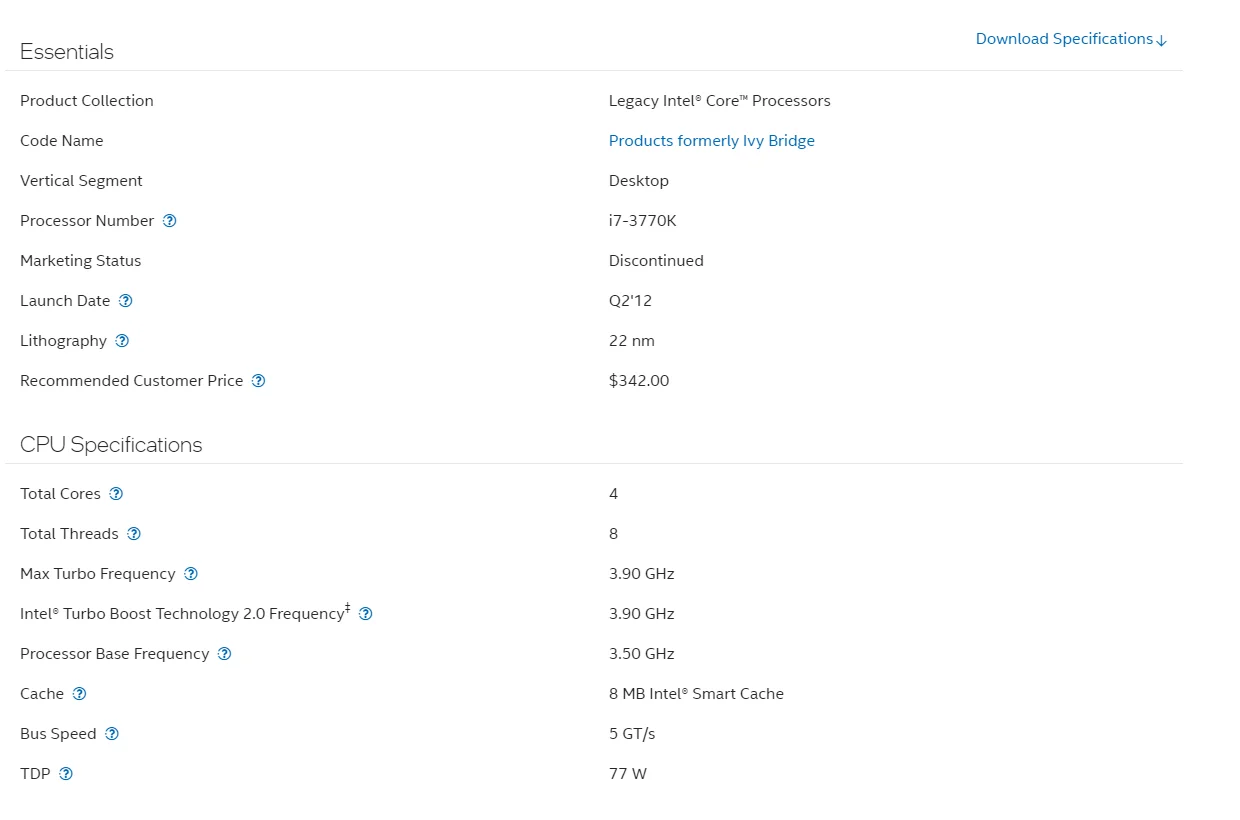Viewport: 1240px width, 820px height.
Task: Click the CPU Specifications section heading
Action: [x=111, y=445]
